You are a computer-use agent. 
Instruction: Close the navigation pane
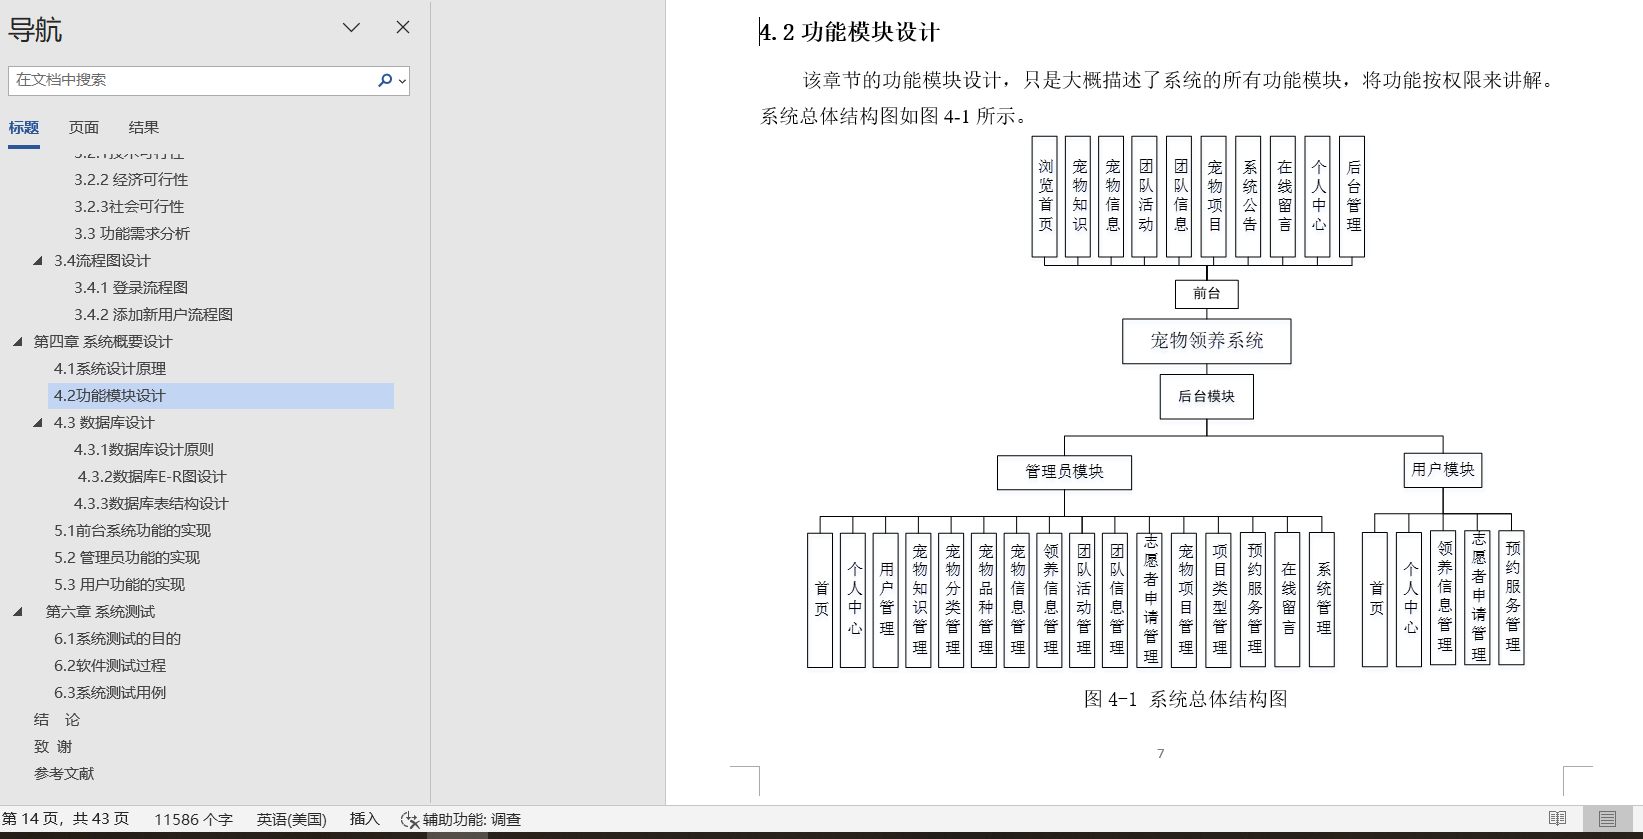click(403, 27)
